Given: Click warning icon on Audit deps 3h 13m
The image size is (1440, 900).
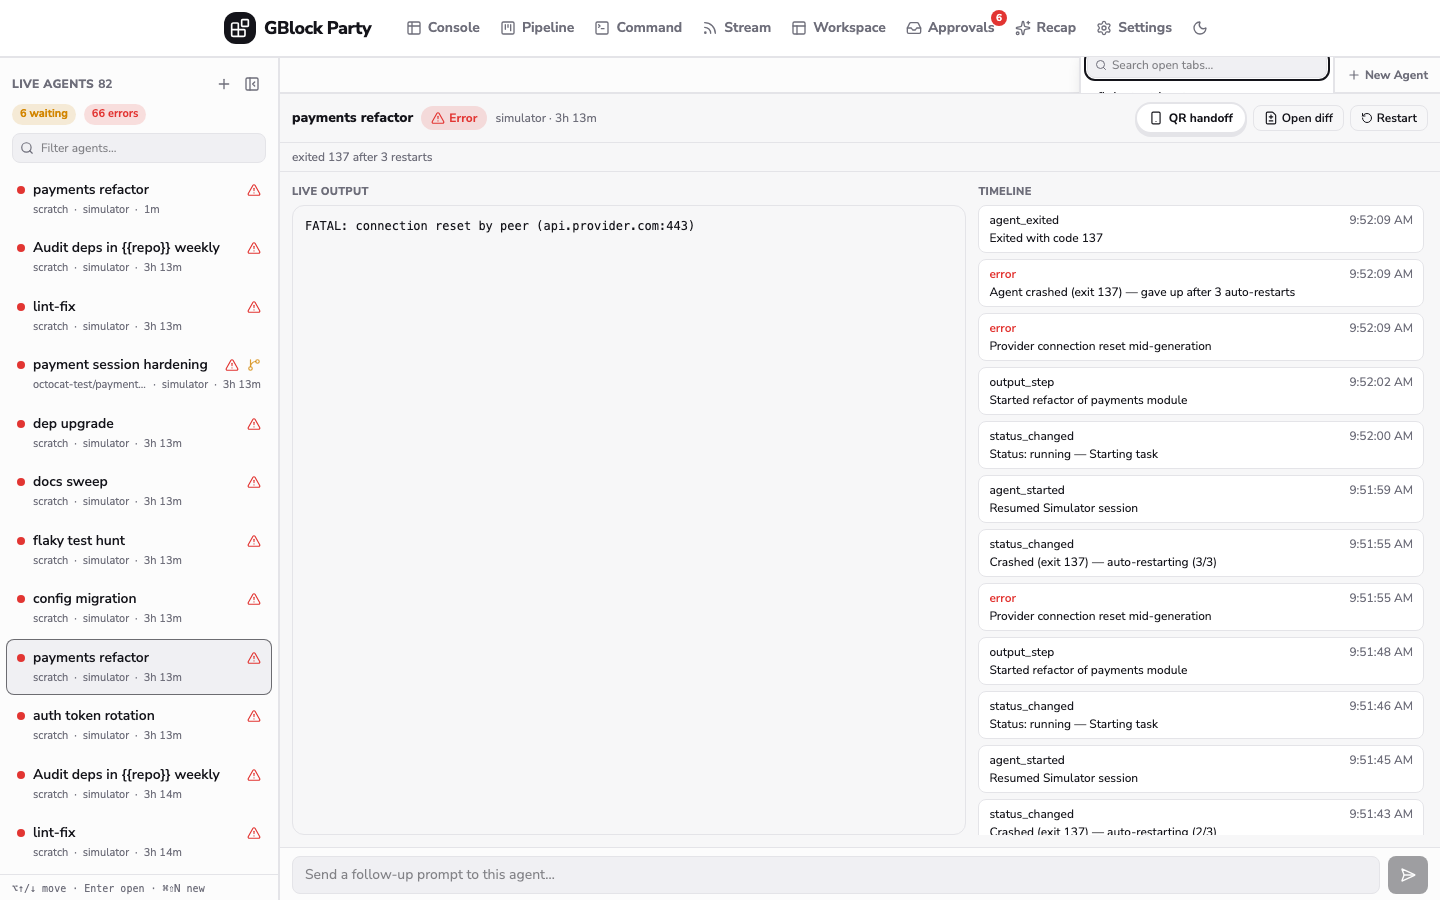Looking at the screenshot, I should click(x=254, y=248).
